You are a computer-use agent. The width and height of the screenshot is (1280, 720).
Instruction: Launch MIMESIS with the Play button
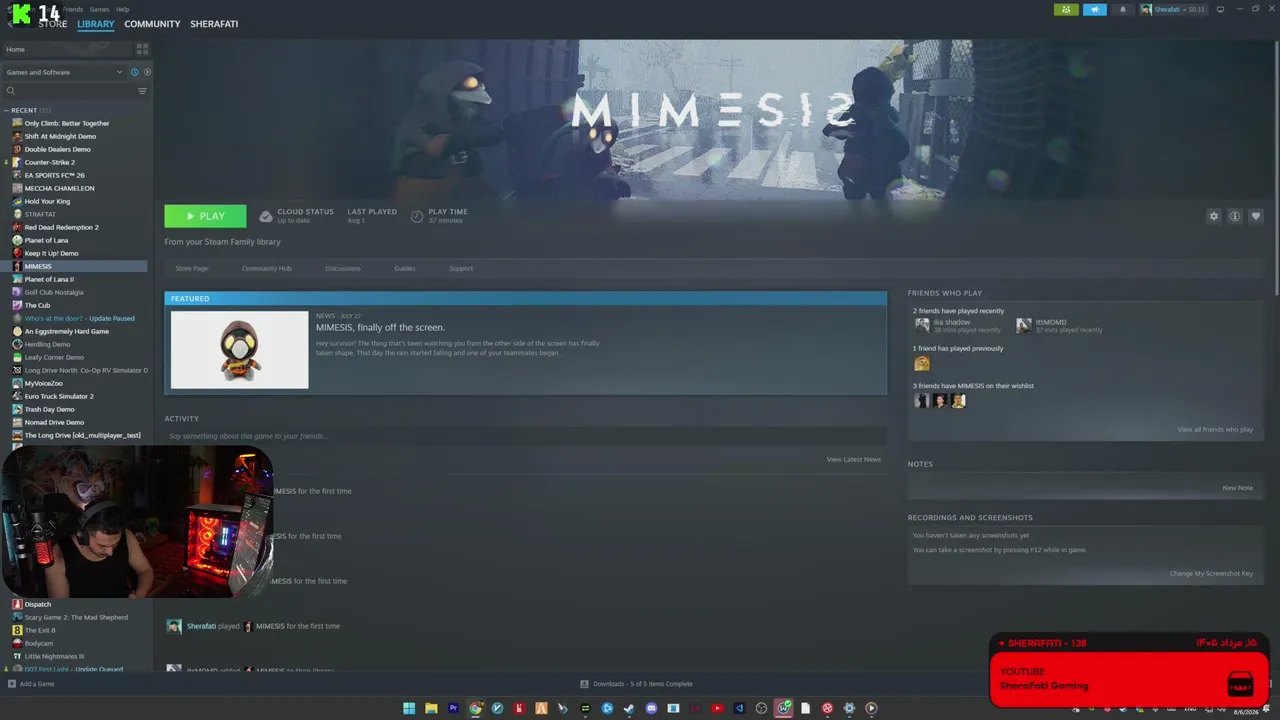click(205, 216)
